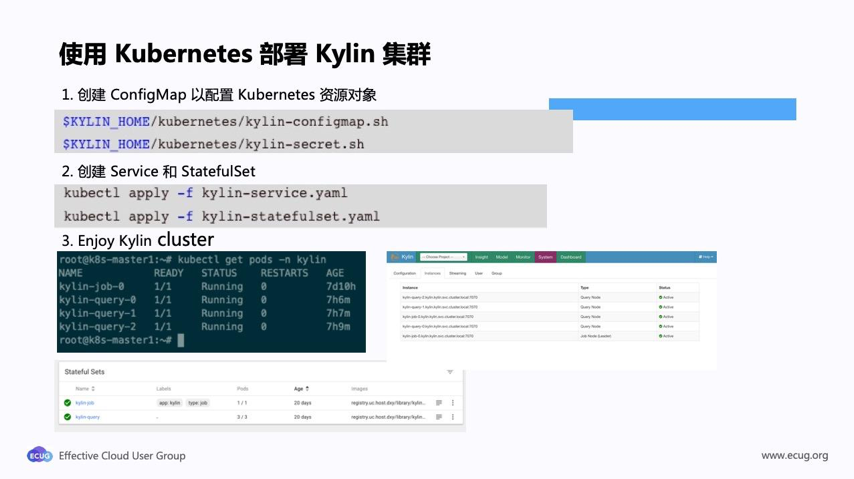
Task: Select the System menu in Kylin
Action: pyautogui.click(x=545, y=257)
